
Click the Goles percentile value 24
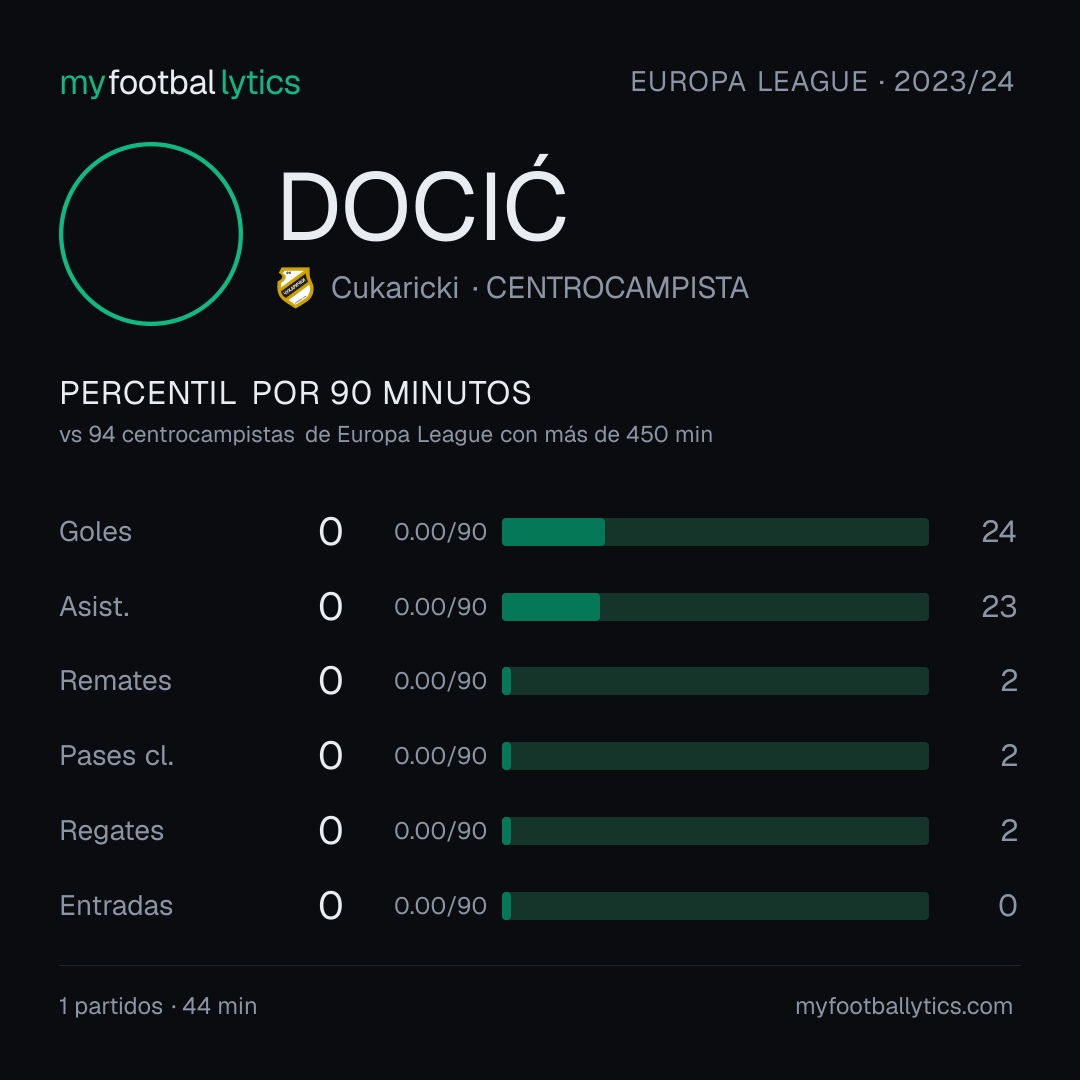point(999,532)
